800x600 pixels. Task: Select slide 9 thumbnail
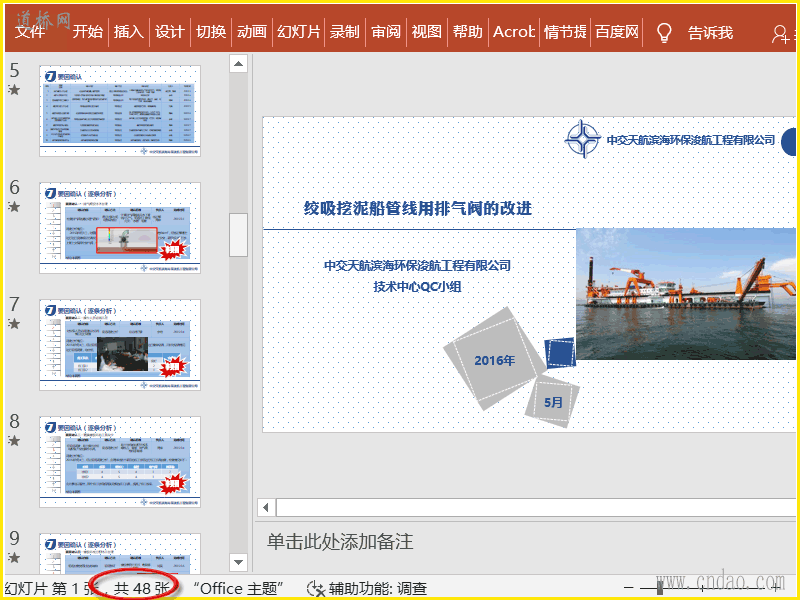(120, 554)
